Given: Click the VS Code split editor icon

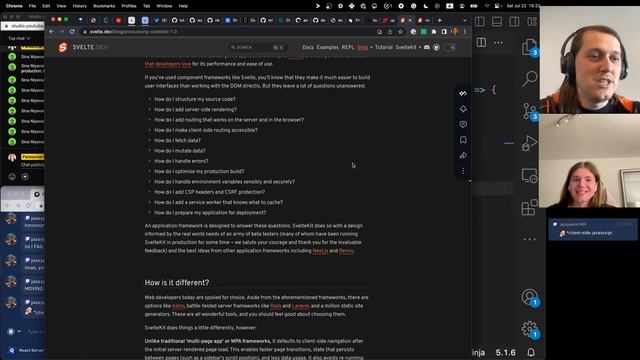Looking at the screenshot, I should point(481,42).
